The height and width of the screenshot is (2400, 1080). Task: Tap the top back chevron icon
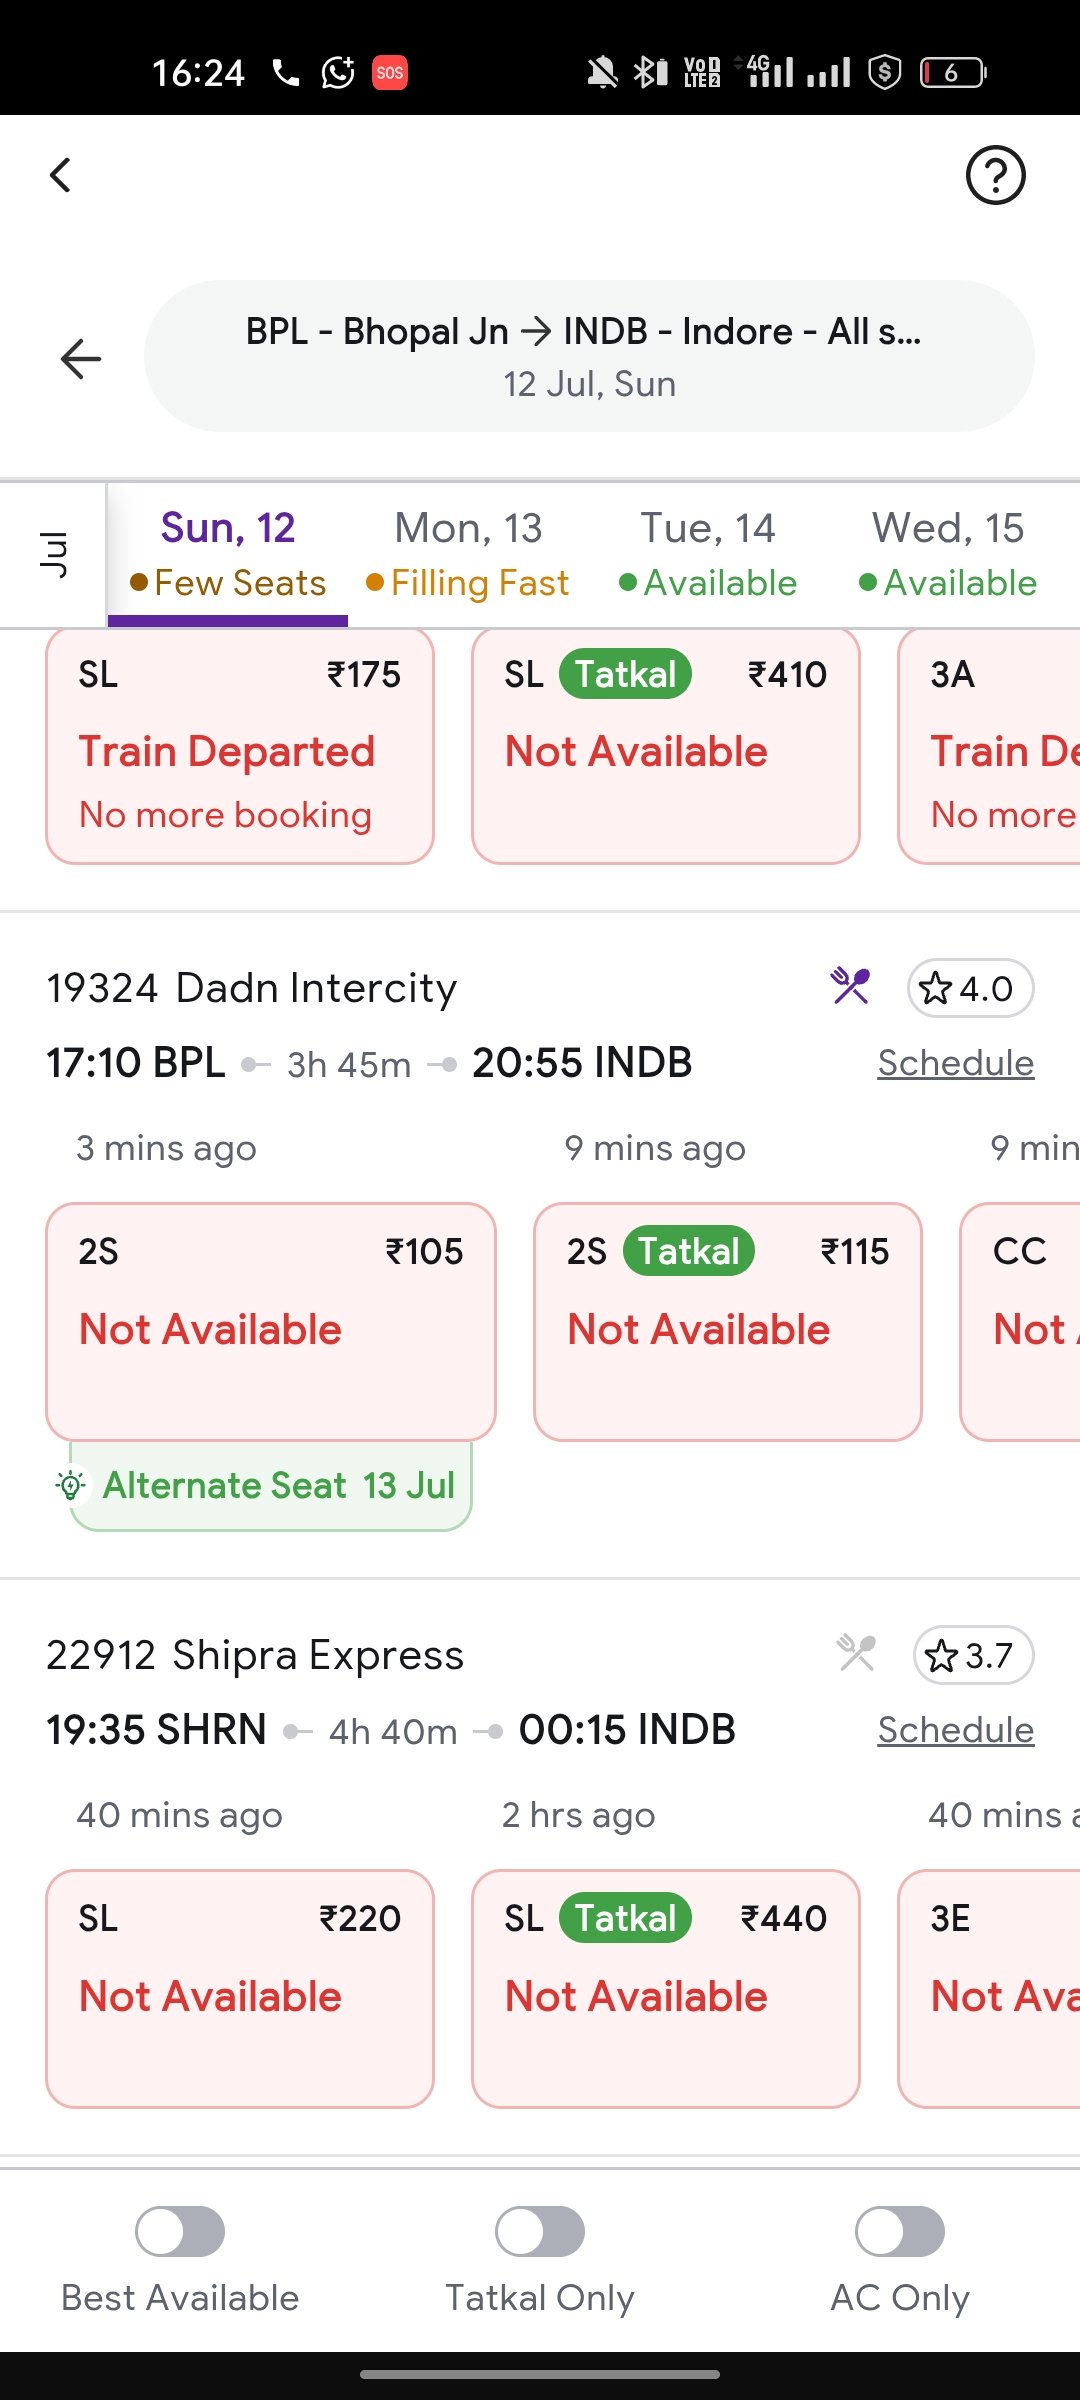point(60,175)
